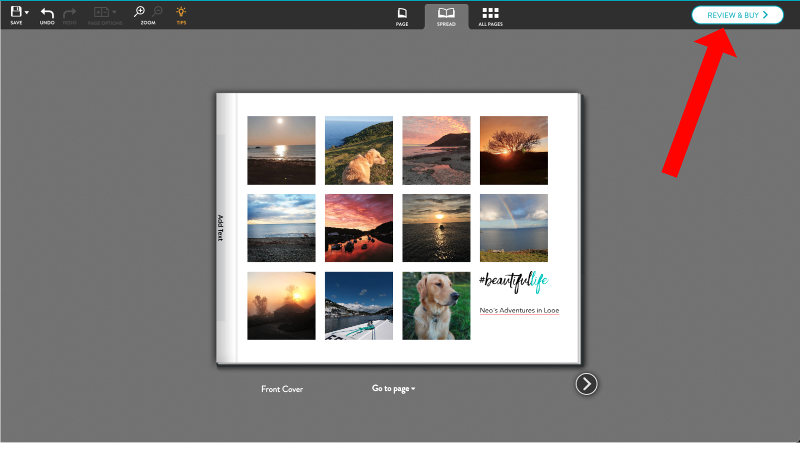Zoom out with the minus magnifier
The height and width of the screenshot is (450, 800).
click(157, 12)
